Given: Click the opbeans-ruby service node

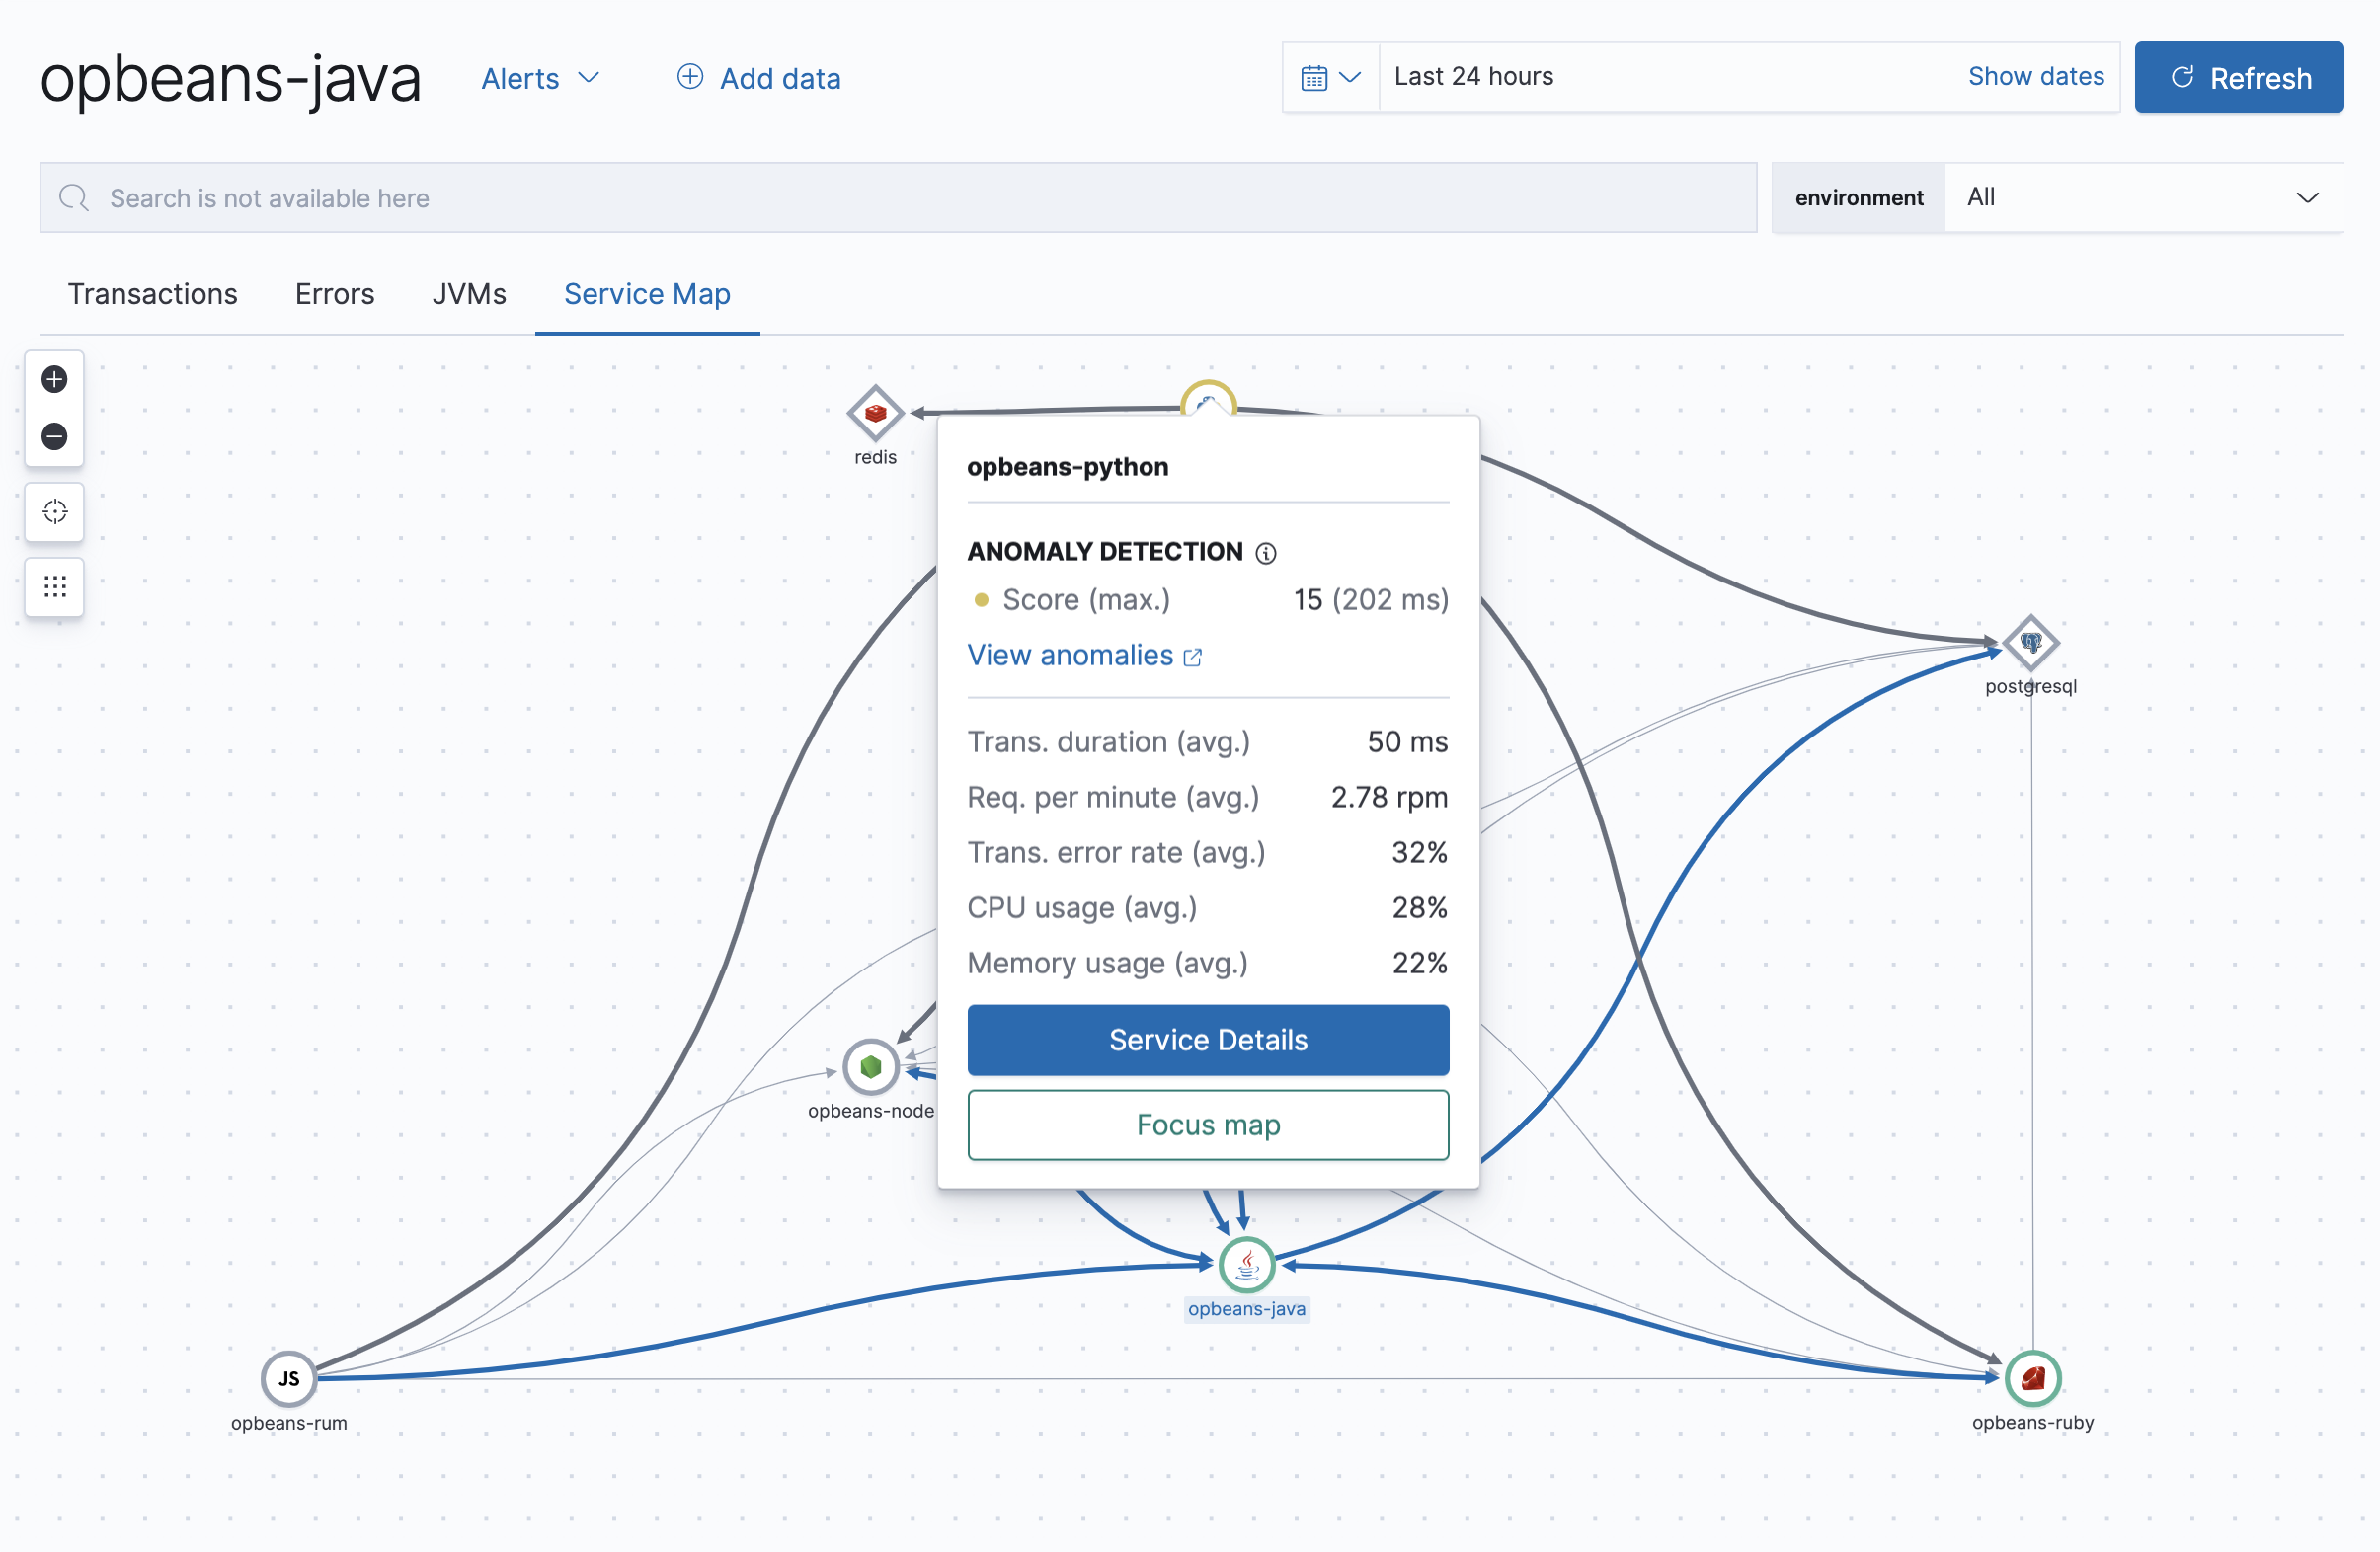Looking at the screenshot, I should coord(2034,1378).
